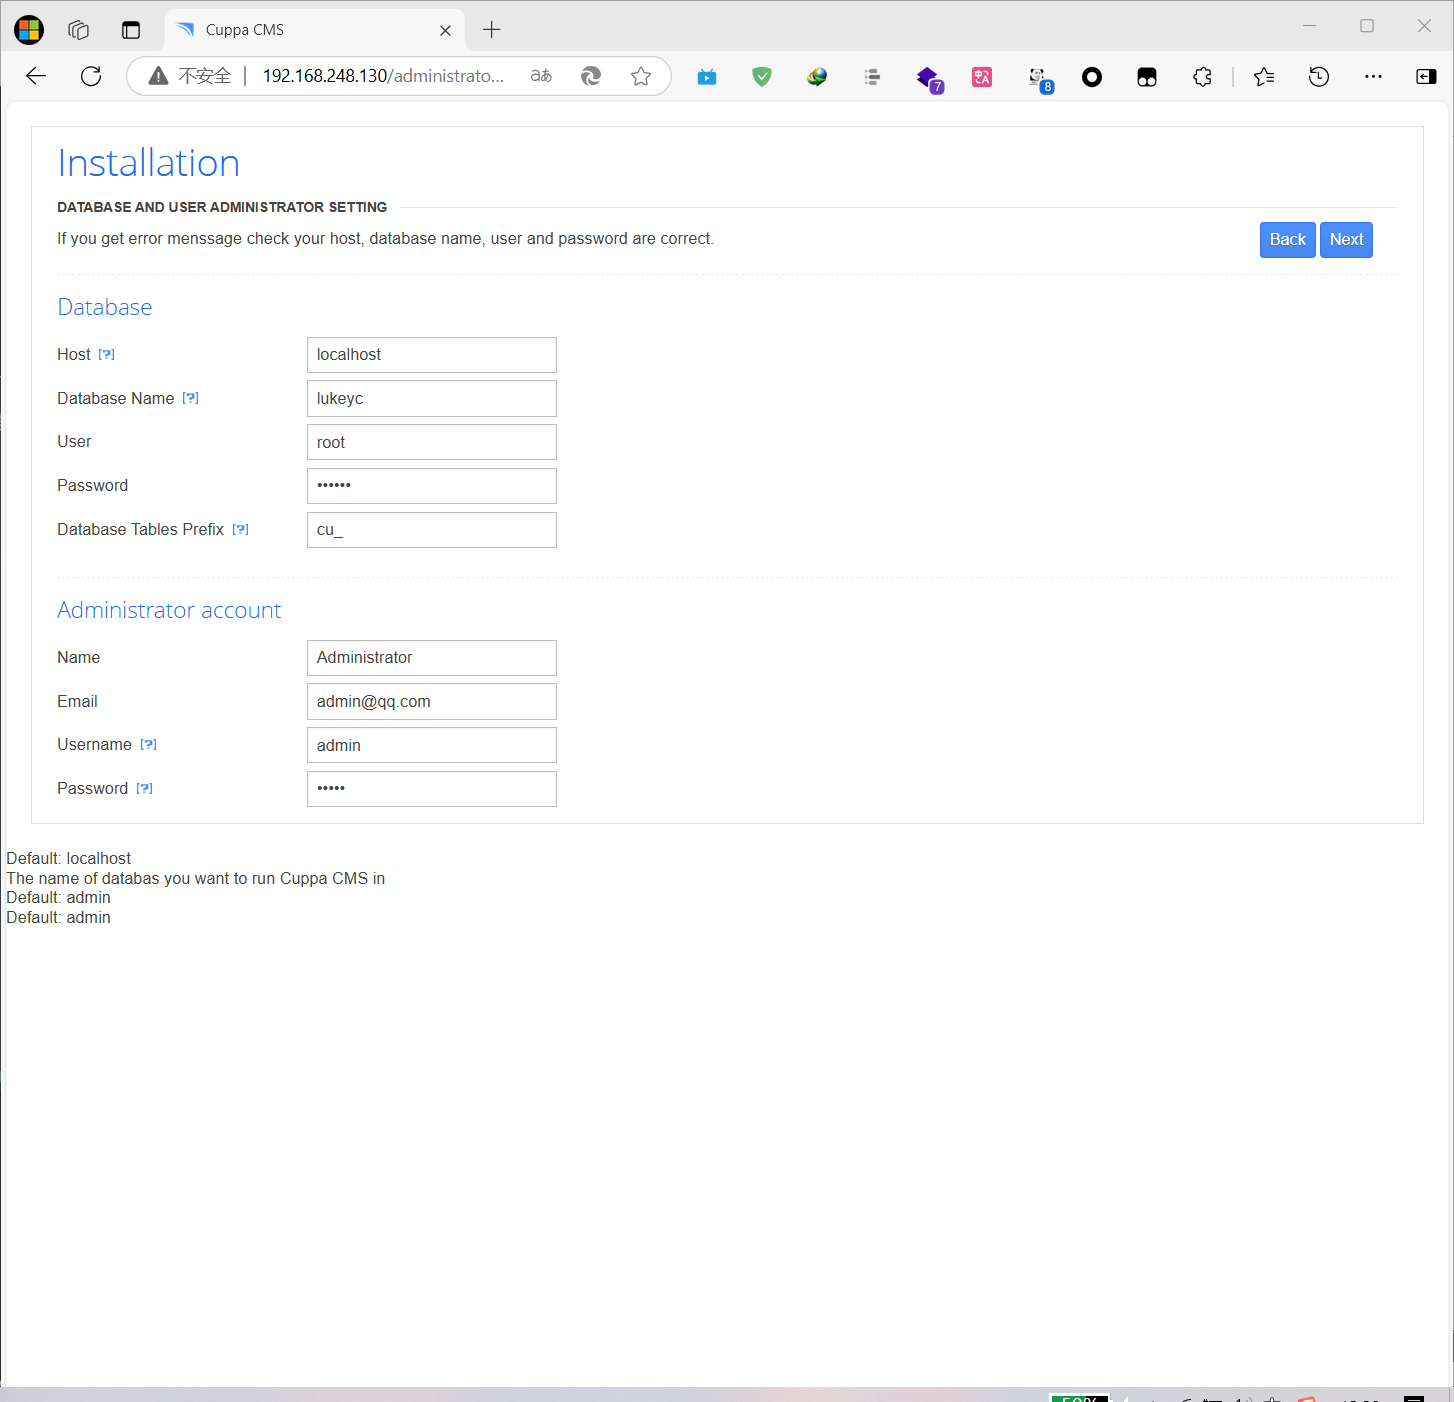Image resolution: width=1454 pixels, height=1402 pixels.
Task: Click the Database Name help icon
Action: (191, 398)
